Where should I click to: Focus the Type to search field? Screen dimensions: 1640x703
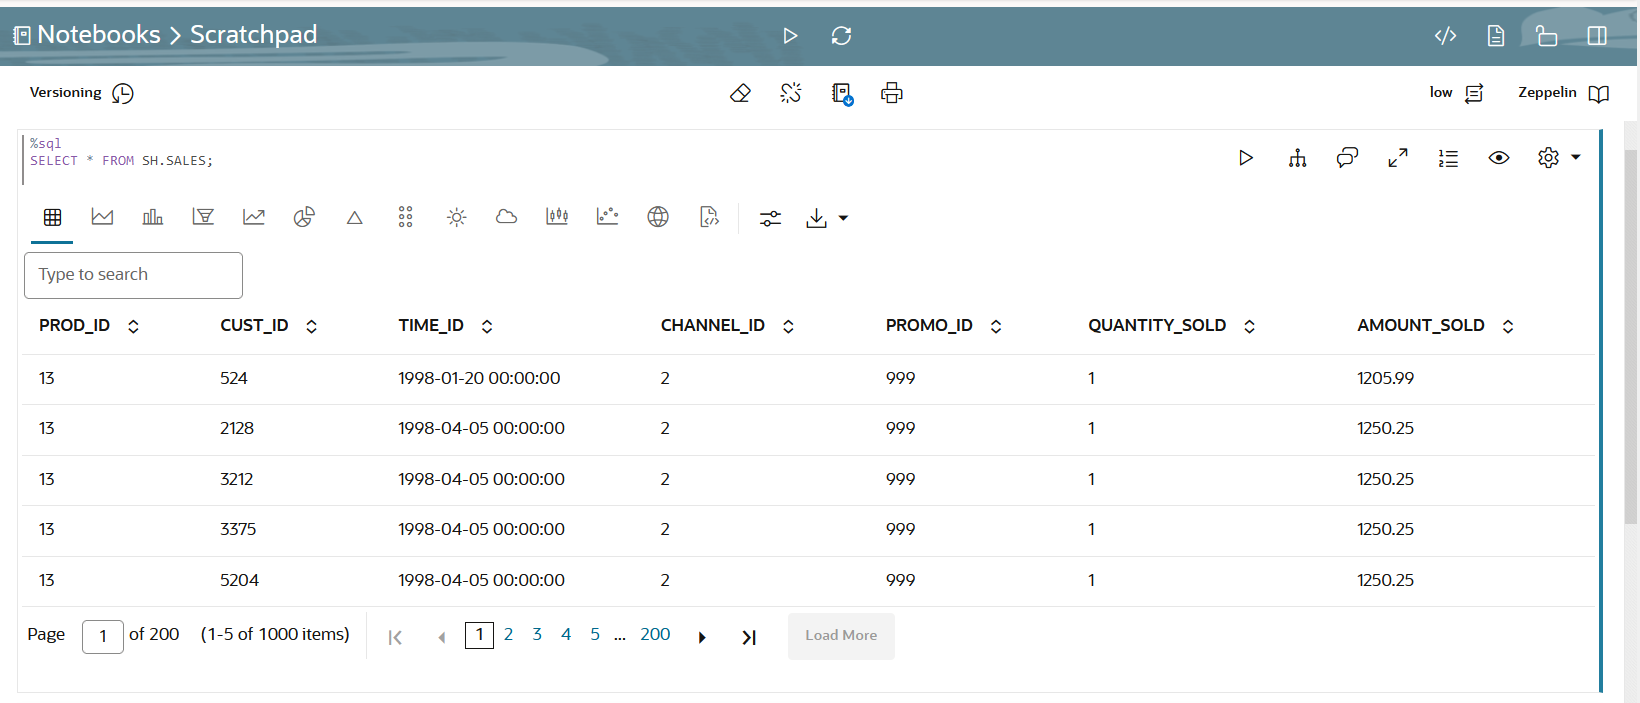(x=133, y=275)
